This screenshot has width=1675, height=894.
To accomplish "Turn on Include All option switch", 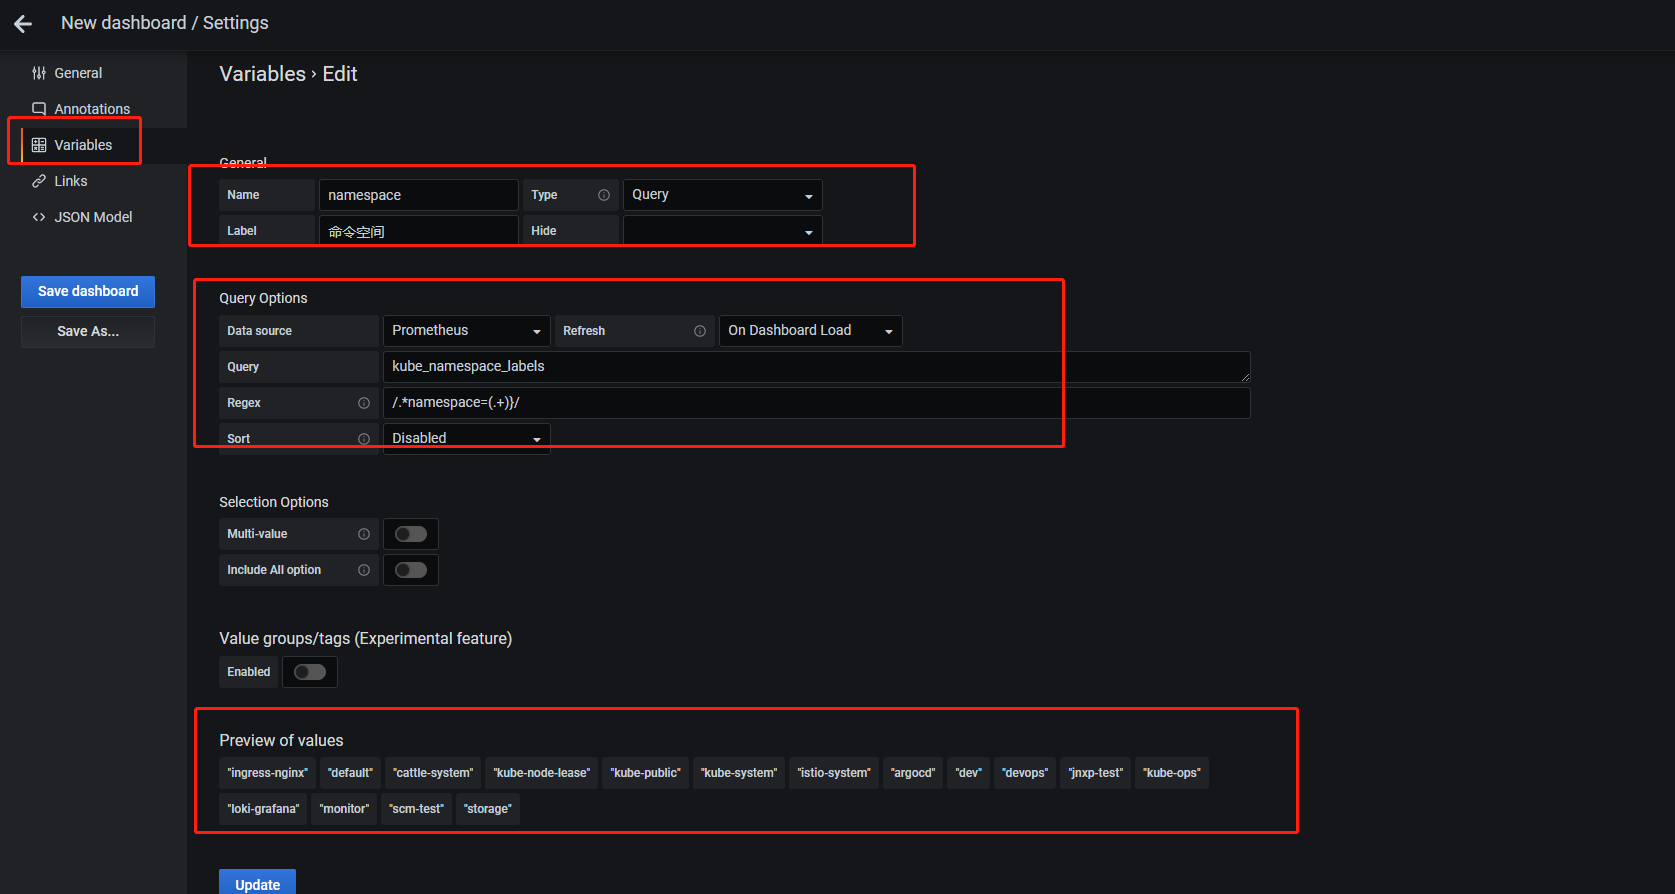I will coord(411,570).
